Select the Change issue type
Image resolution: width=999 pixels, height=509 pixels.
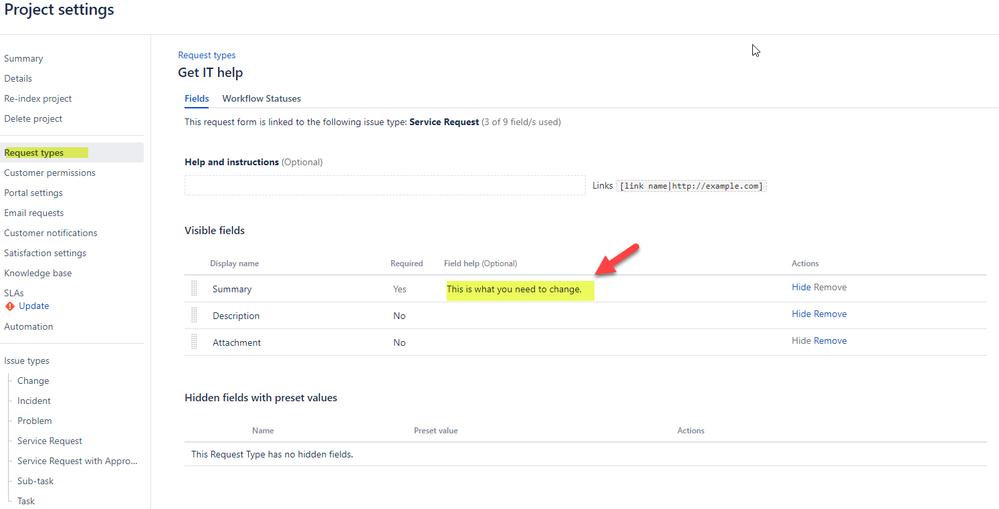point(33,380)
